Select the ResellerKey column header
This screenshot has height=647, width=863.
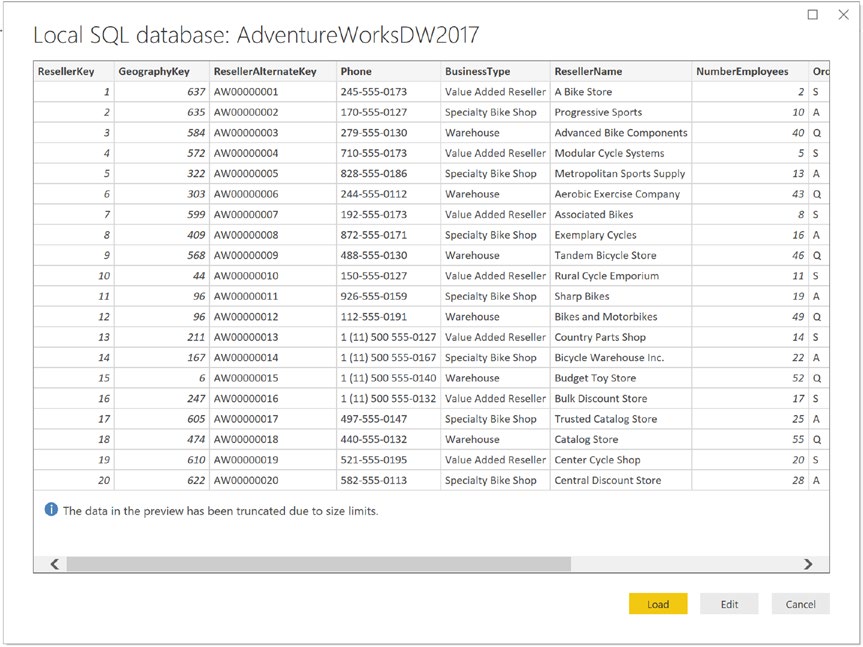point(74,72)
